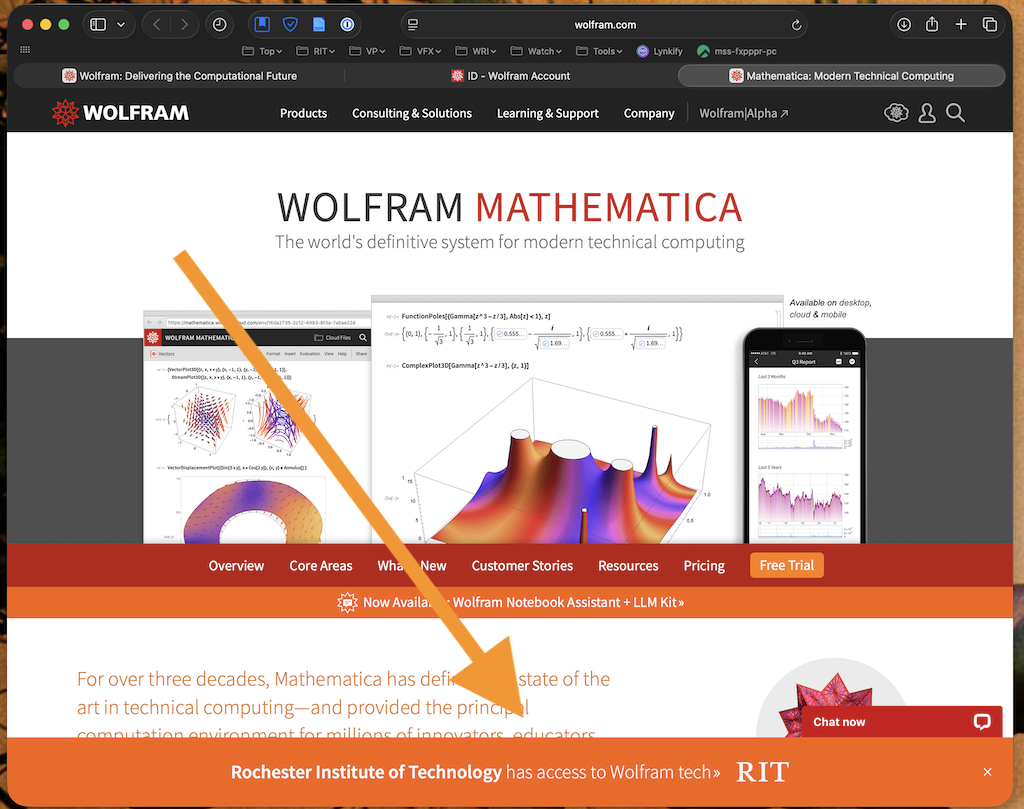This screenshot has width=1024, height=809.
Task: Click the wolfram.com address bar
Action: coord(605,25)
